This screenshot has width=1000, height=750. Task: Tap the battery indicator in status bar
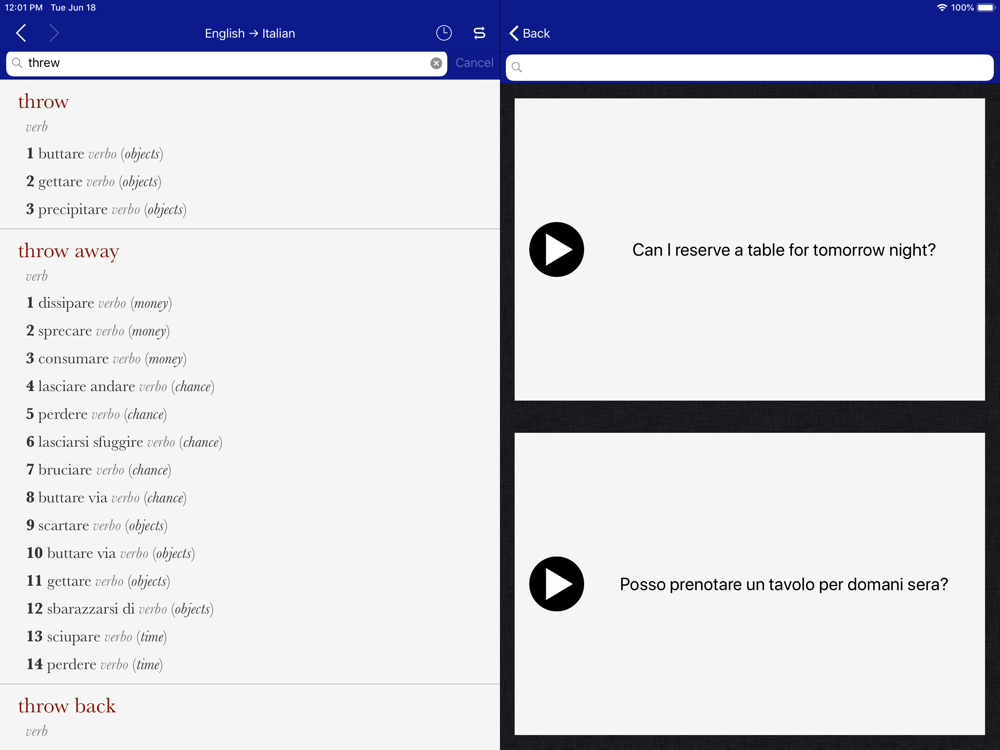point(986,8)
